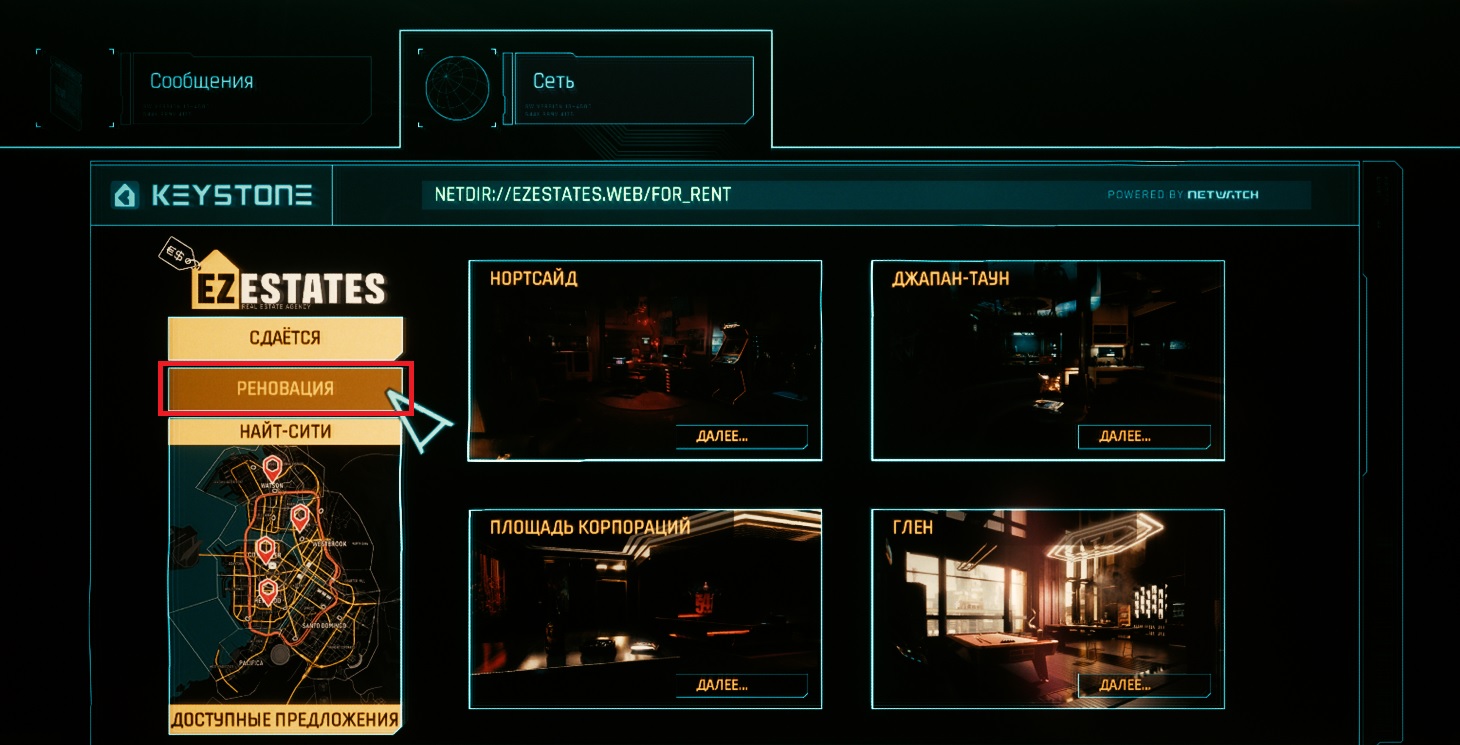Click the map pin just below the Westbrook pin

click(265, 550)
